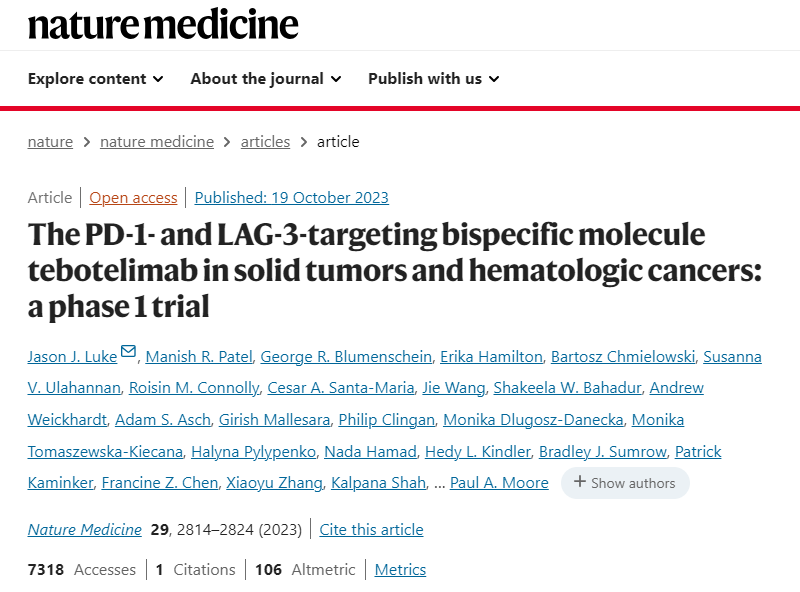800x592 pixels.
Task: Open the Published: 19 October 2023 link
Action: (291, 198)
